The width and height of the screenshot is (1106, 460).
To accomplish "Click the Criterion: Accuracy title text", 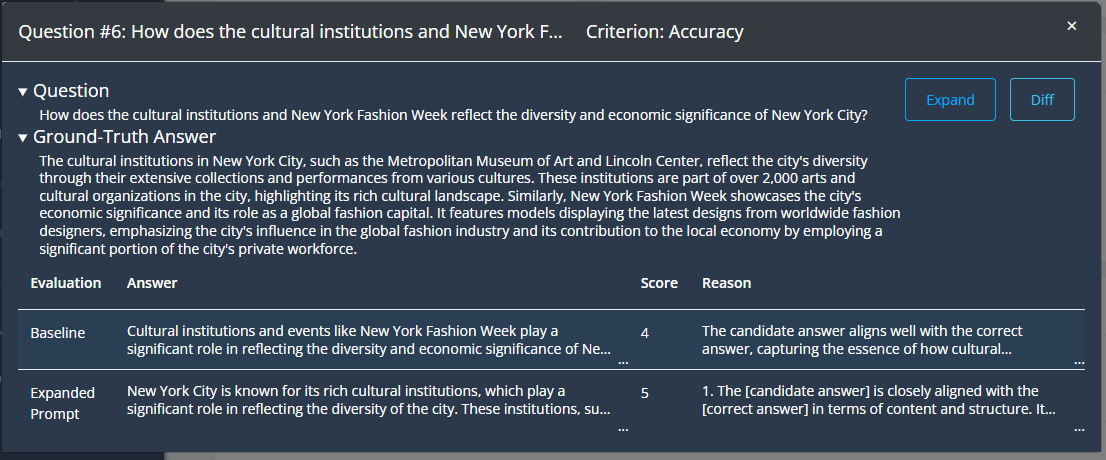I will (x=665, y=31).
